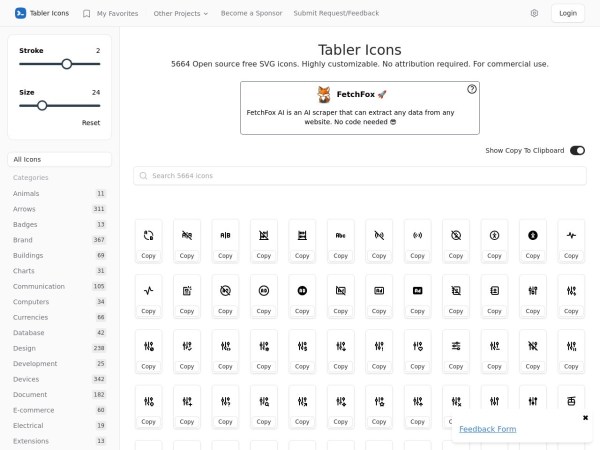Toggle Show Copy To Clipboard switch
This screenshot has height=450, width=600.
click(x=577, y=151)
